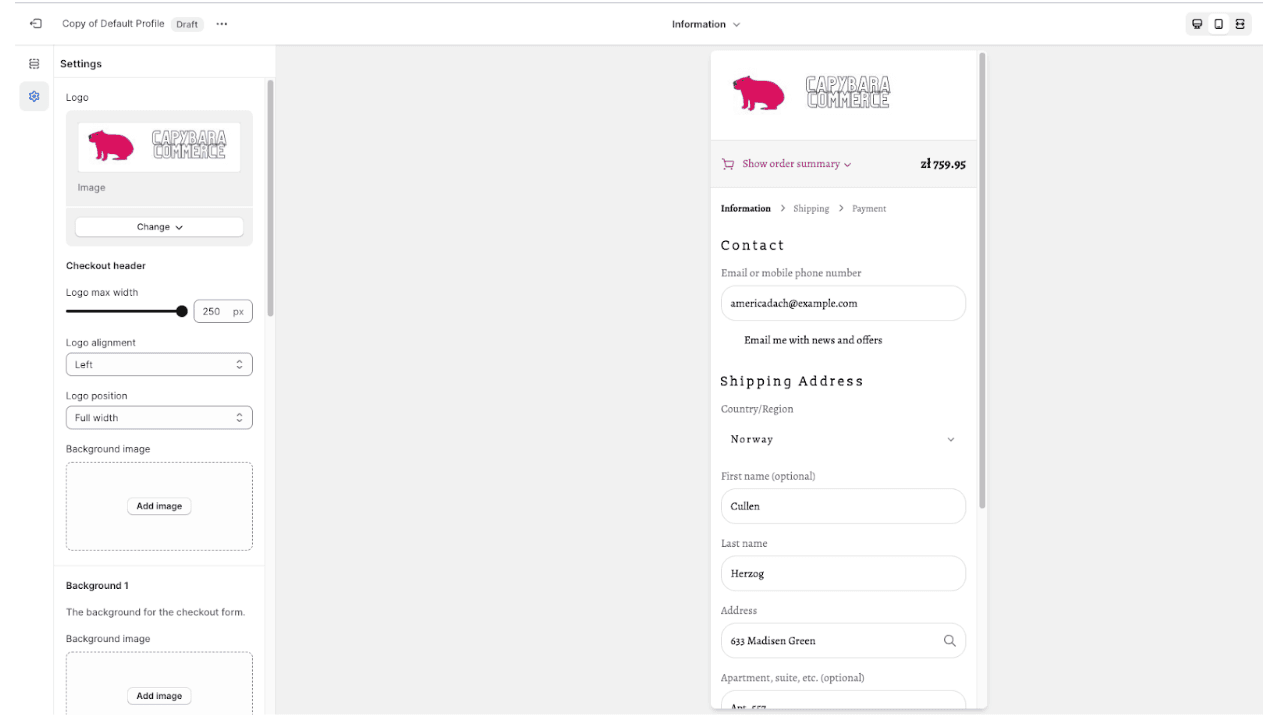Click the Draft status badge
1266x720 pixels.
187,23
